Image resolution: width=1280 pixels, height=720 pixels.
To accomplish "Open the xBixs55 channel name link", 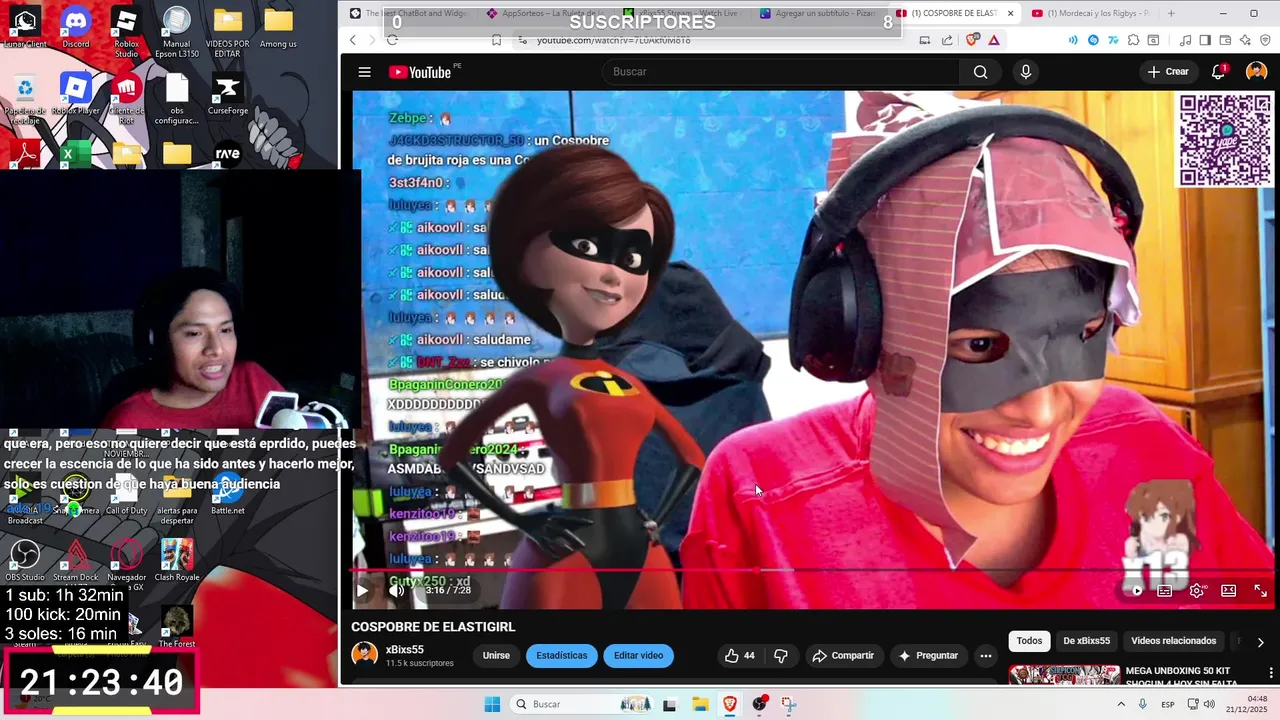I will (x=405, y=650).
